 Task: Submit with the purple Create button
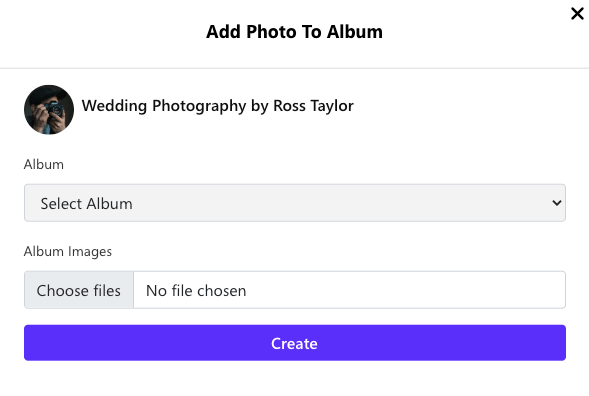(295, 343)
